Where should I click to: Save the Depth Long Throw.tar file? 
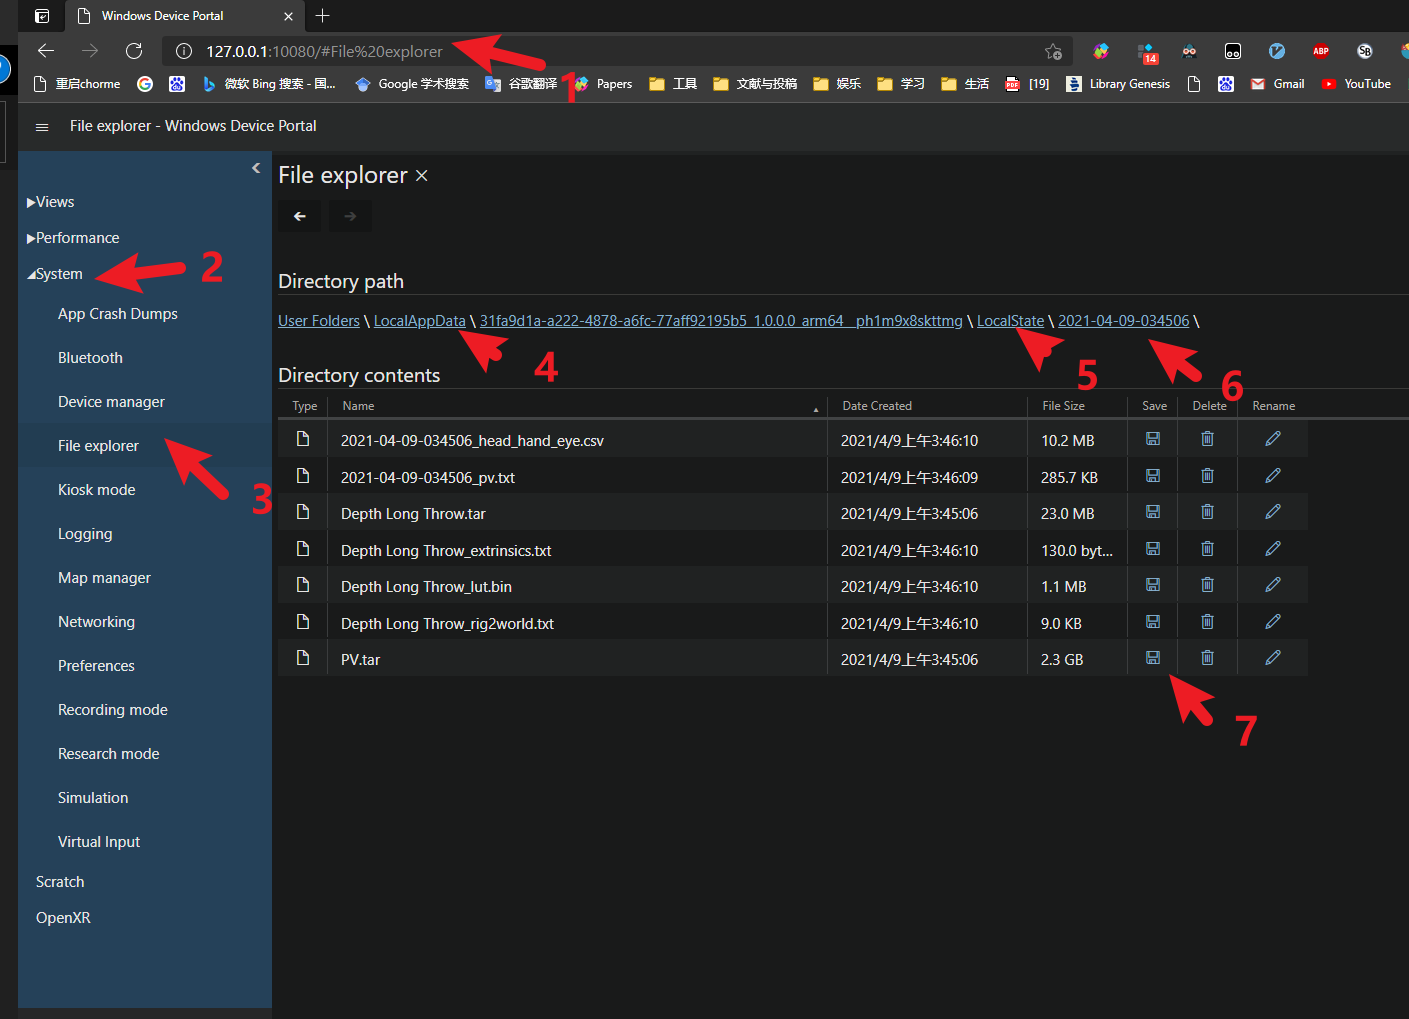1152,512
